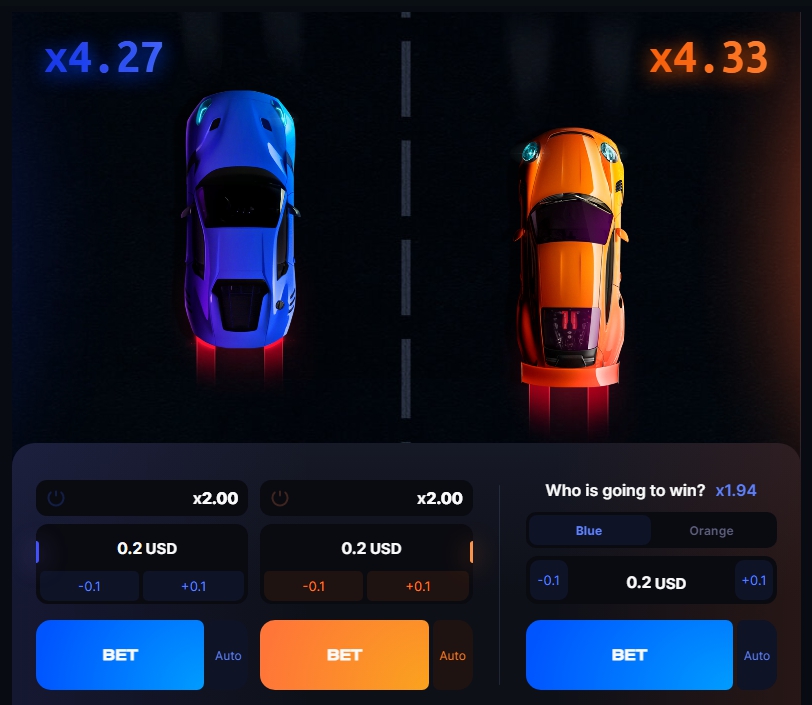
Task: Decrease orange bet by 0.1
Action: coord(313,586)
